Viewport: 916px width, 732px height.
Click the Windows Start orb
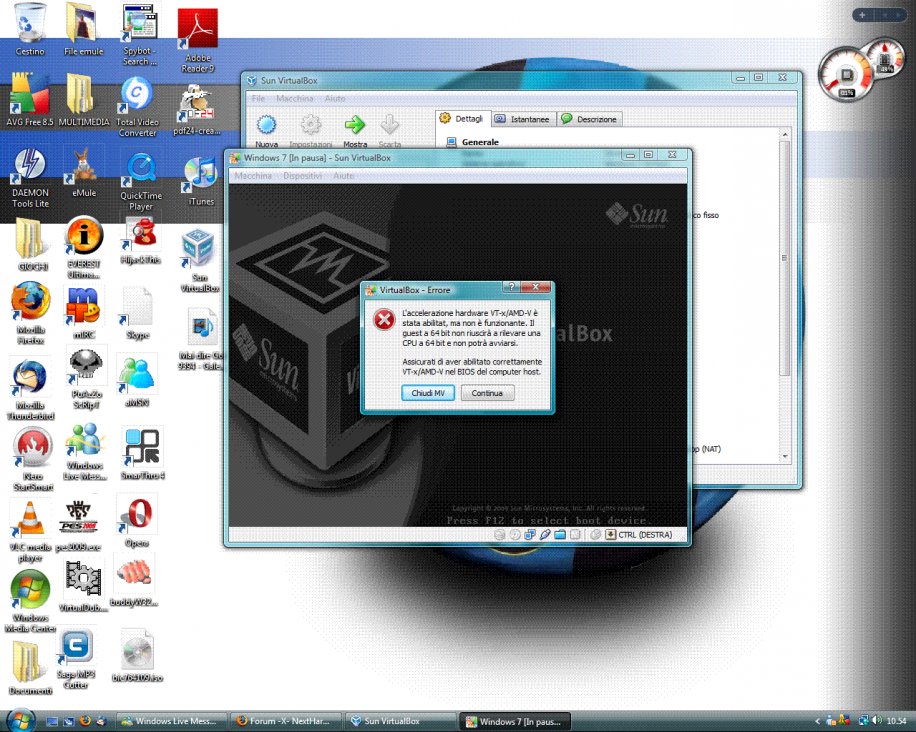pyautogui.click(x=21, y=720)
